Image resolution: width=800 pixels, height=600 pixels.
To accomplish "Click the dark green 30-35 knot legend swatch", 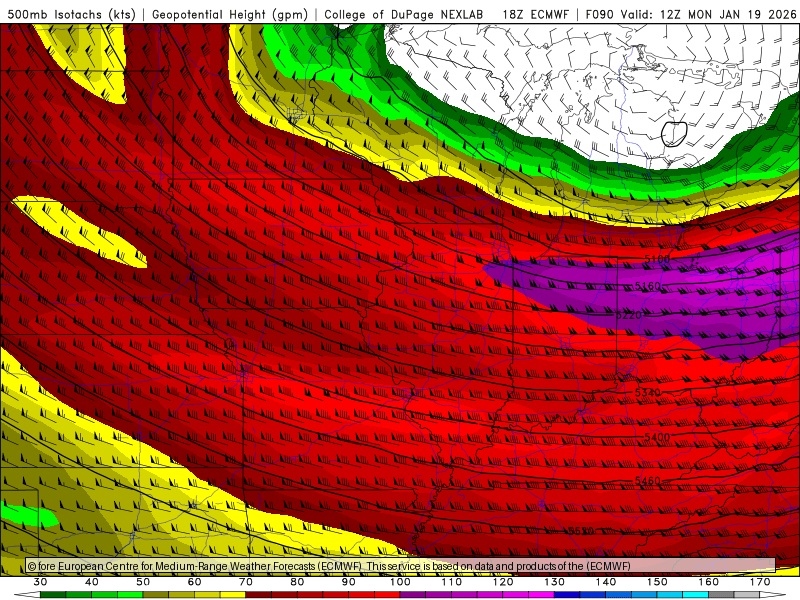I will pyautogui.click(x=53, y=595).
